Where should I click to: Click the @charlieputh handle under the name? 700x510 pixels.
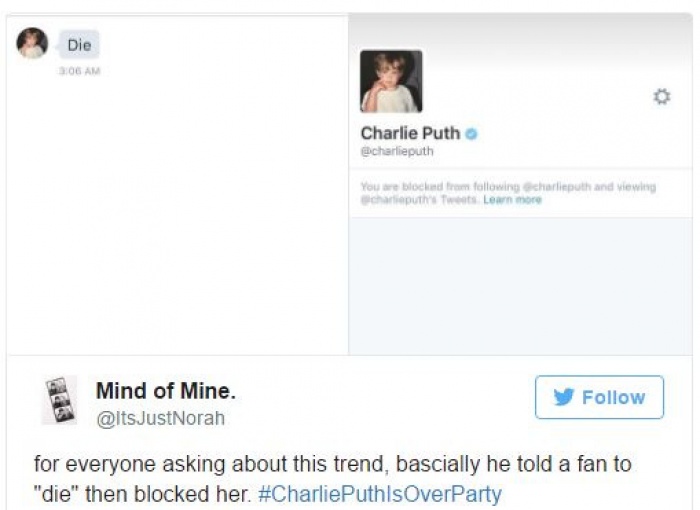[x=397, y=152]
